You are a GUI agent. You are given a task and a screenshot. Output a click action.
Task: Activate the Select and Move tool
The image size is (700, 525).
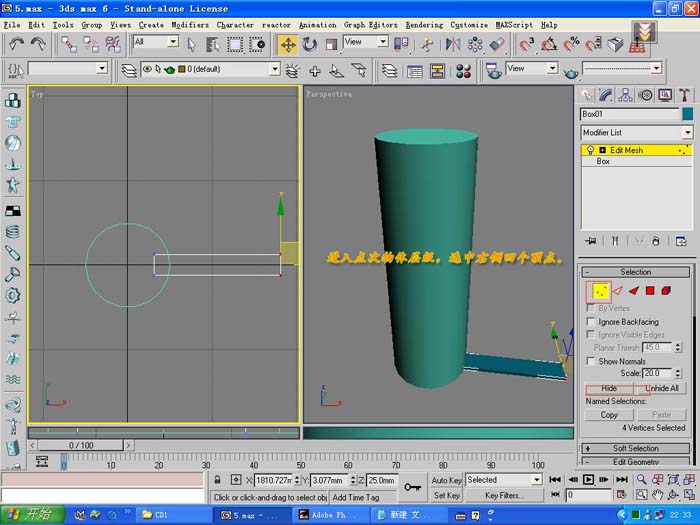[288, 45]
